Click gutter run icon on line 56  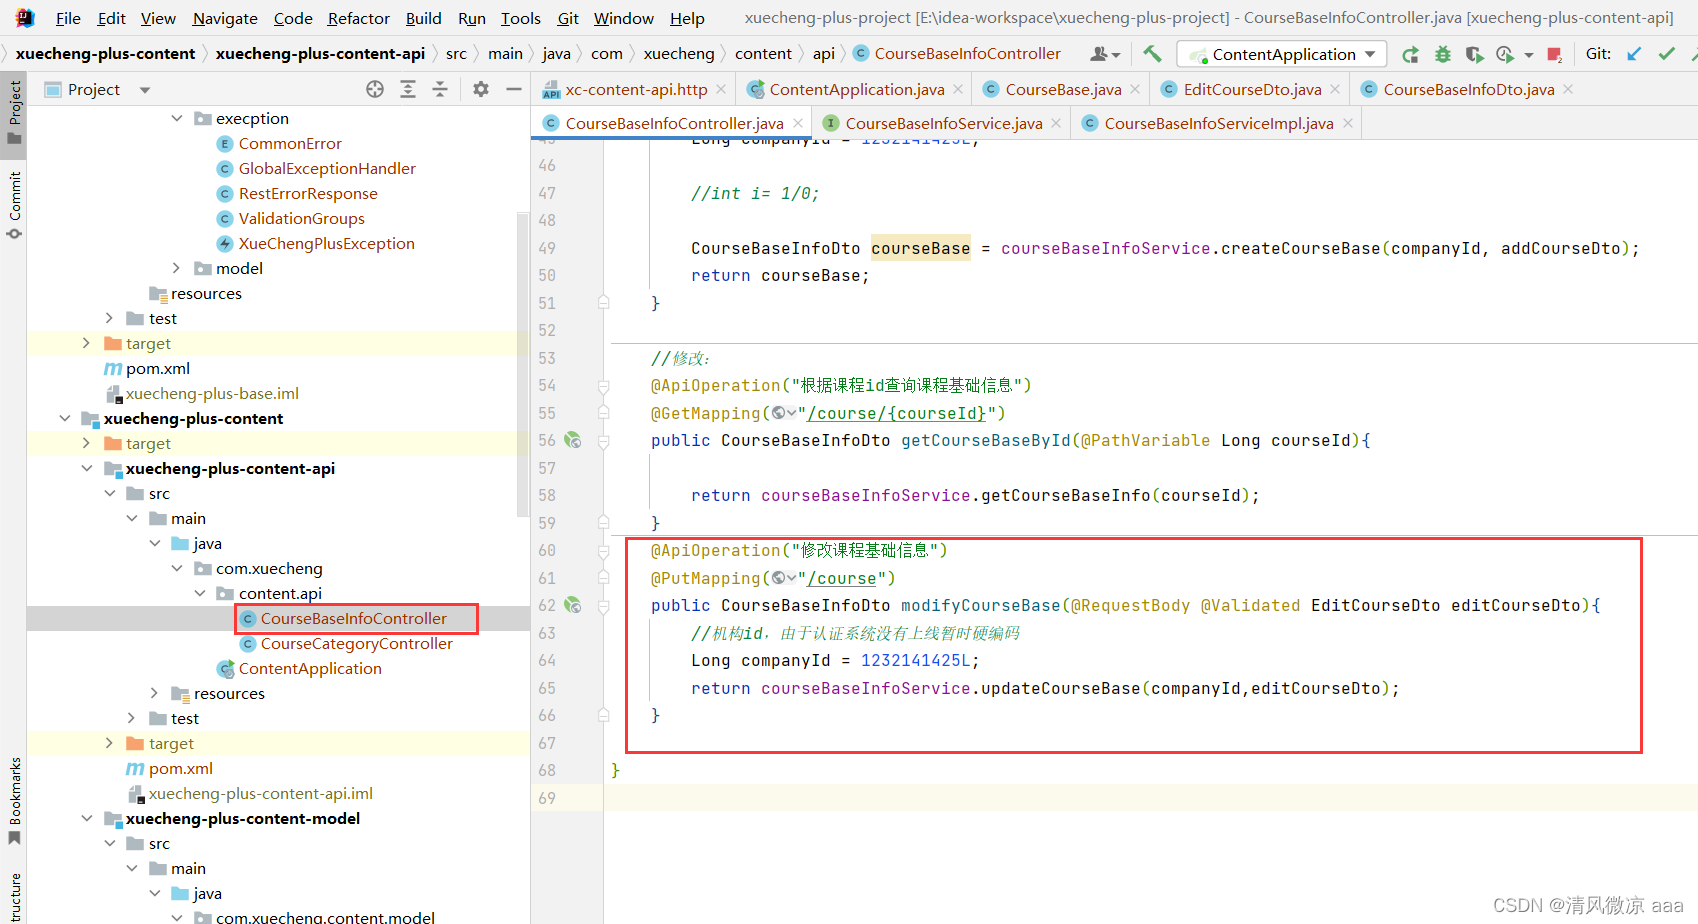point(573,440)
